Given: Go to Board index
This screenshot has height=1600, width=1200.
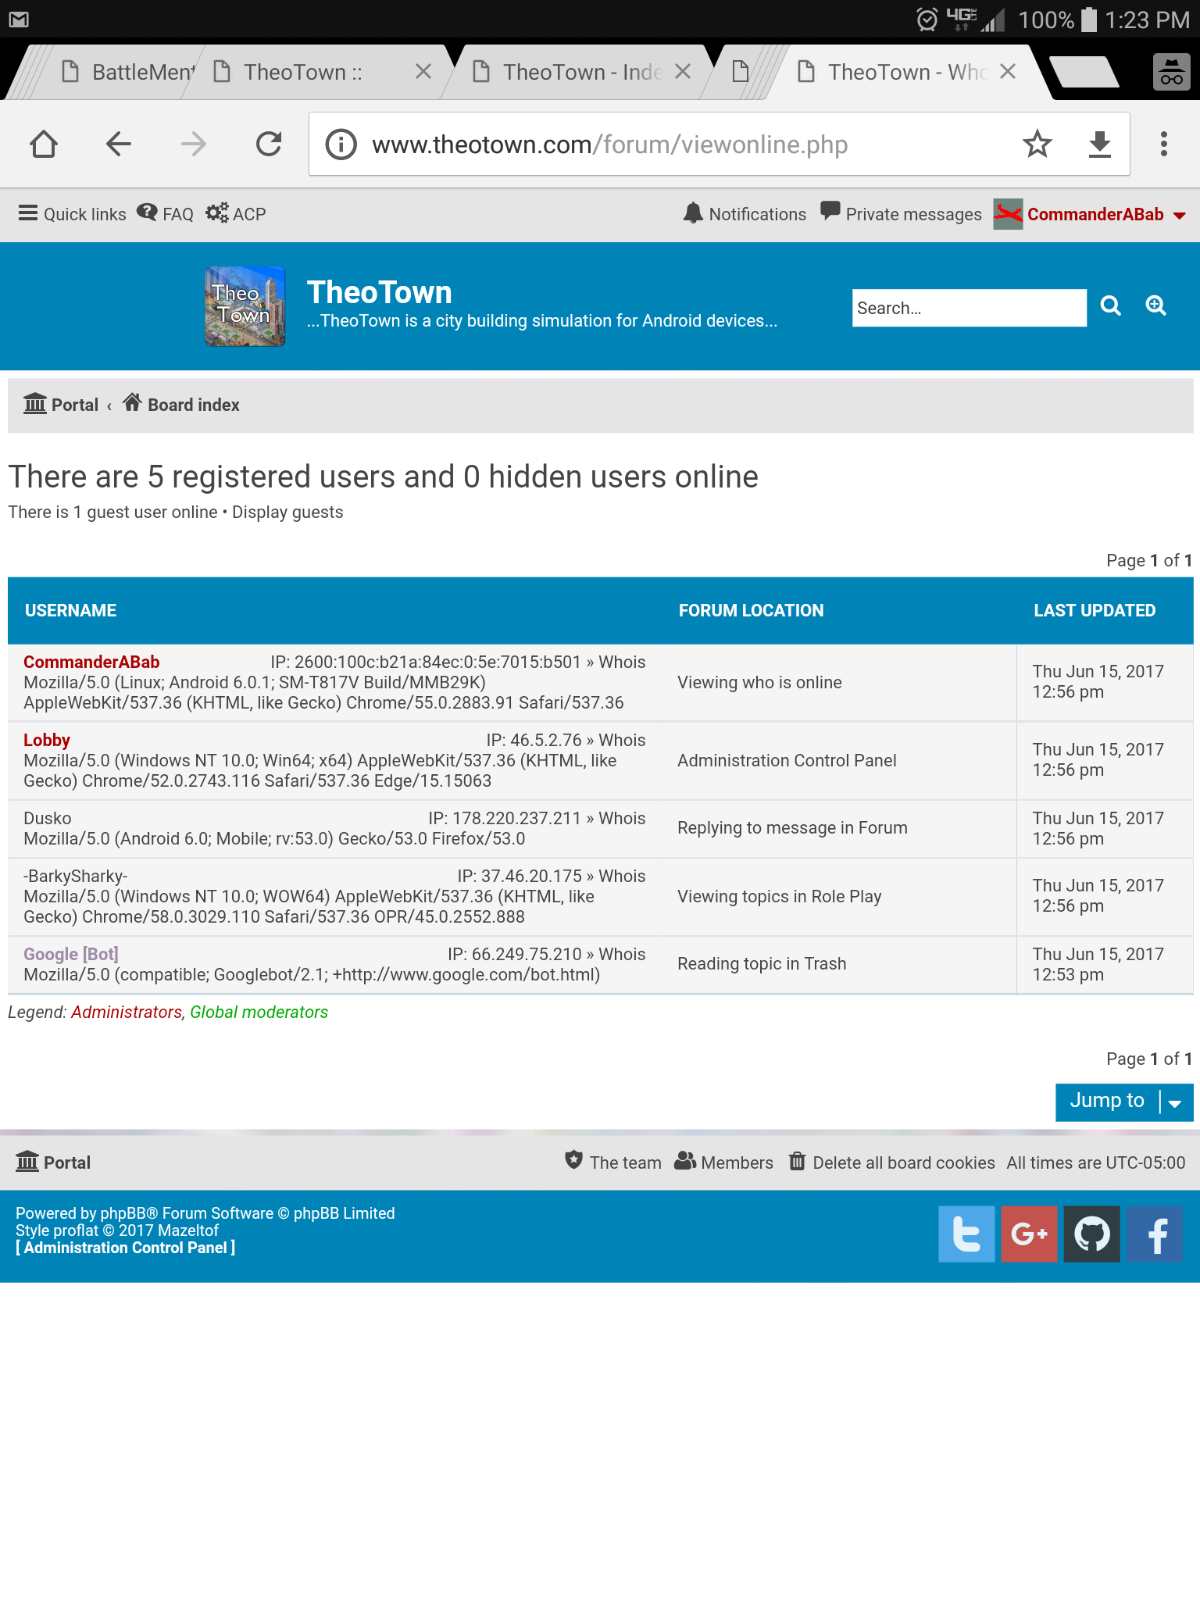Looking at the screenshot, I should (x=181, y=405).
